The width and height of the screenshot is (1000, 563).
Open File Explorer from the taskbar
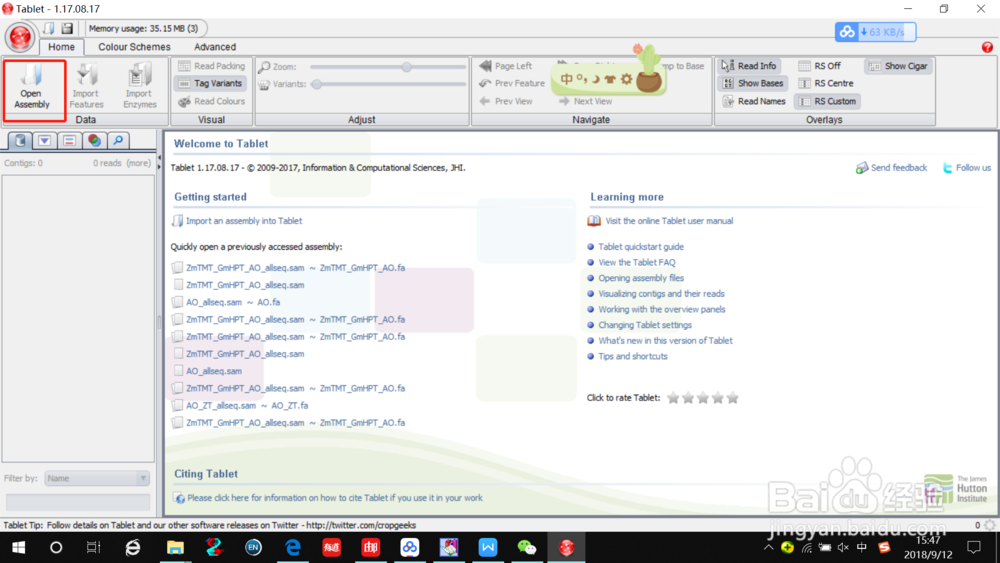tap(175, 548)
